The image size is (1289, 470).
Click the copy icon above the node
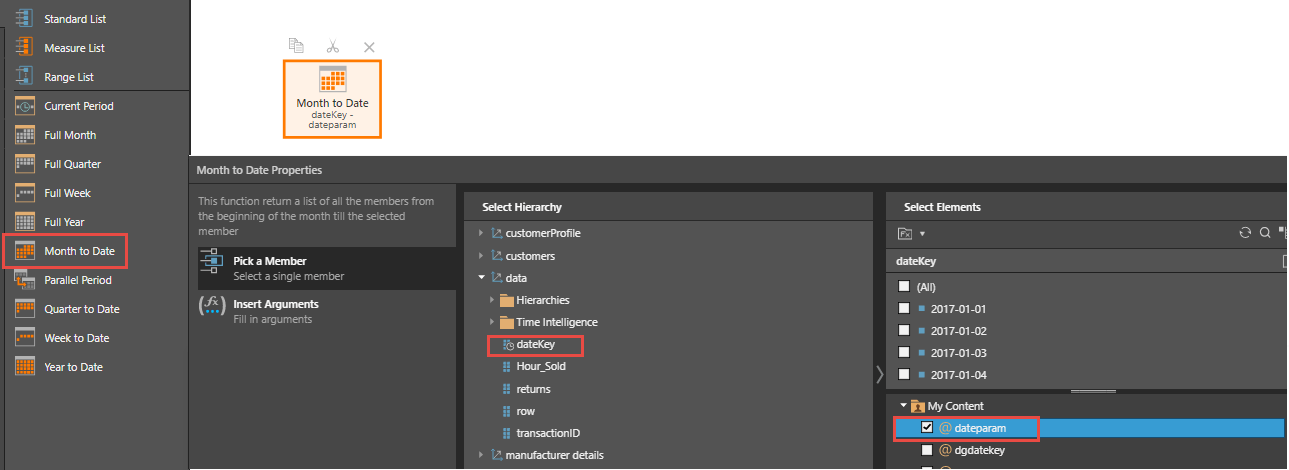(295, 46)
